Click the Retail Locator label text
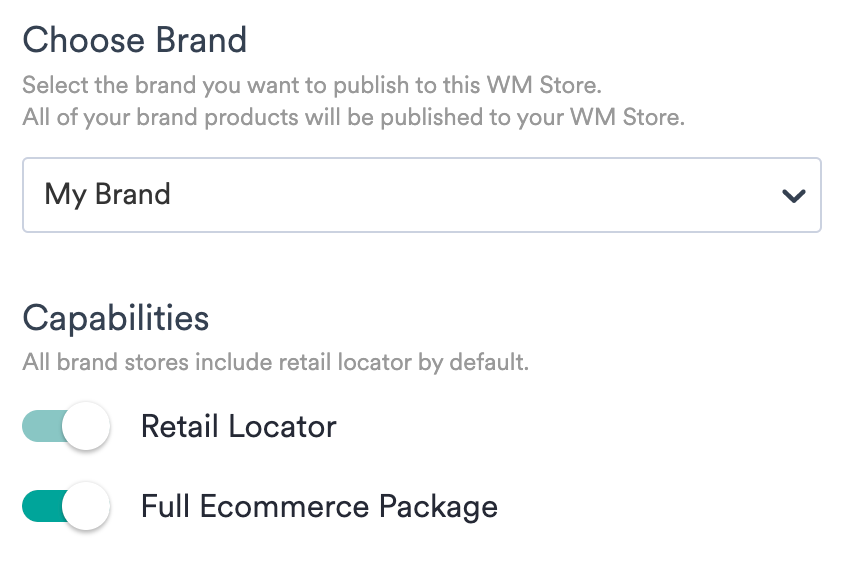 240,426
